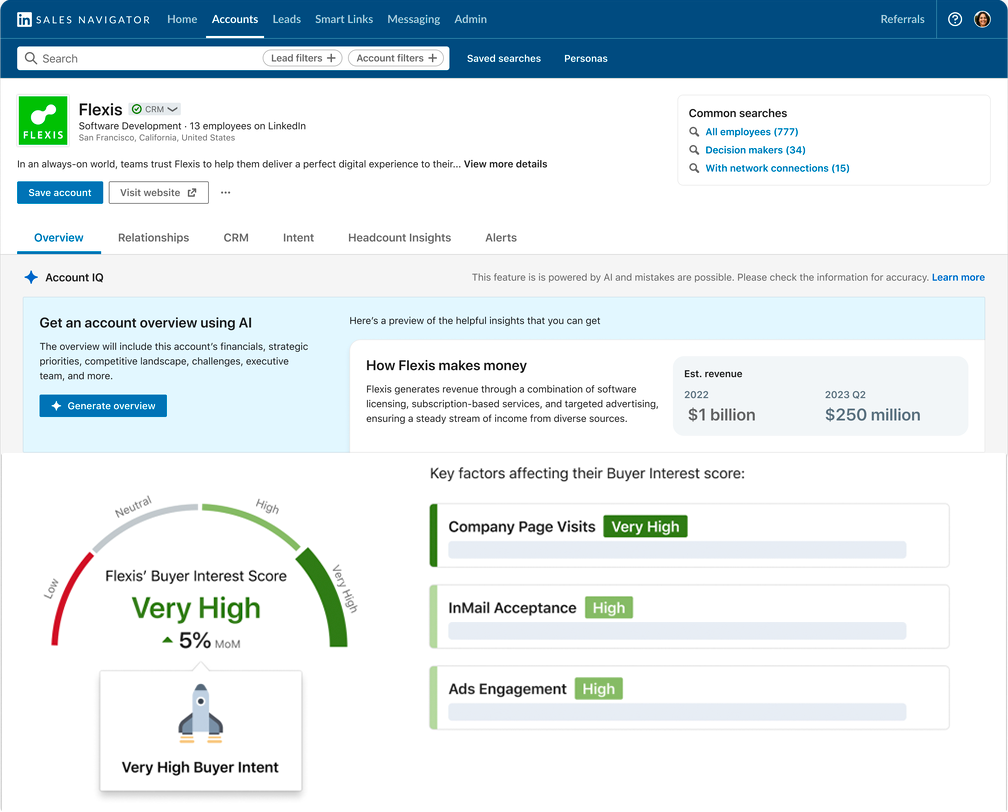Viewport: 1008px width, 812px height.
Task: Click the $1 billion 2022 revenue value
Action: pyautogui.click(x=721, y=415)
